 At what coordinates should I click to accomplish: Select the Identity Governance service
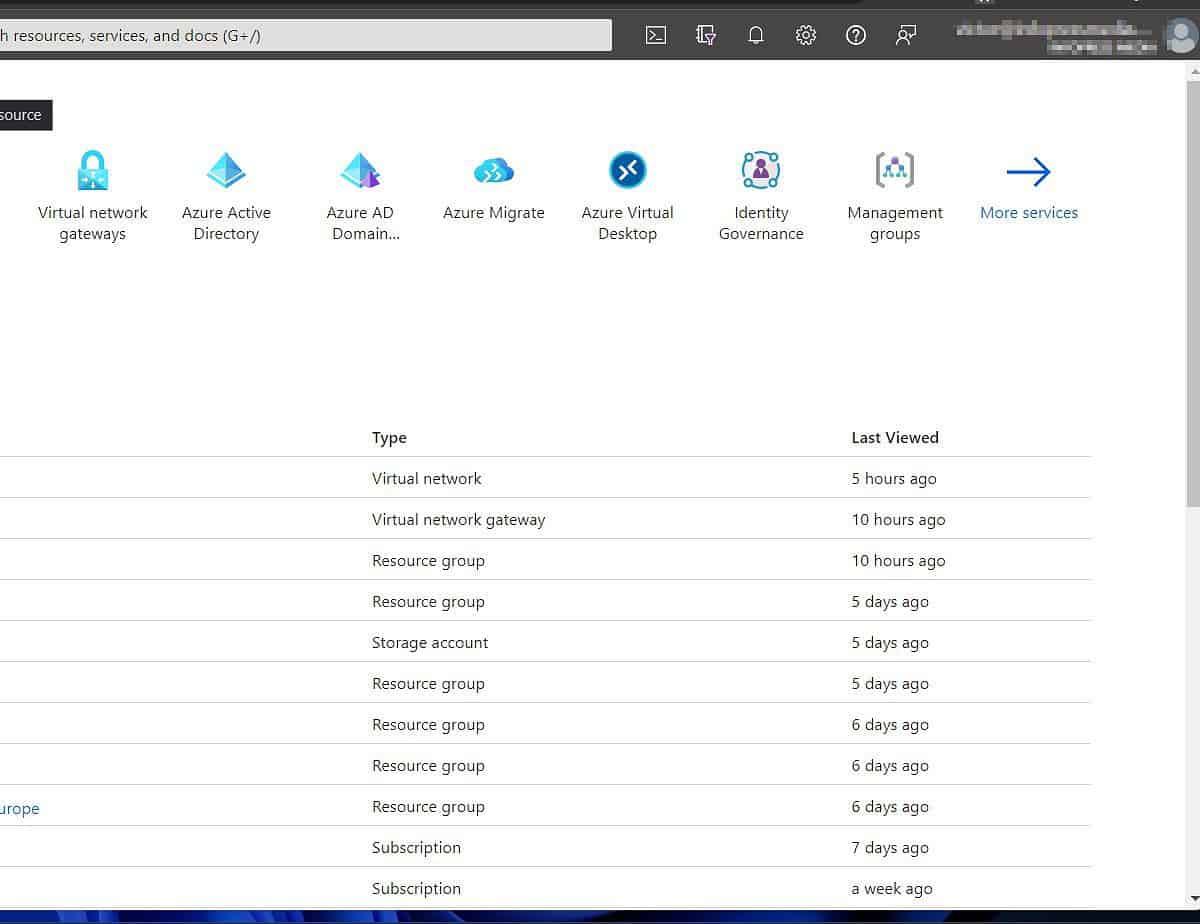pyautogui.click(x=761, y=190)
